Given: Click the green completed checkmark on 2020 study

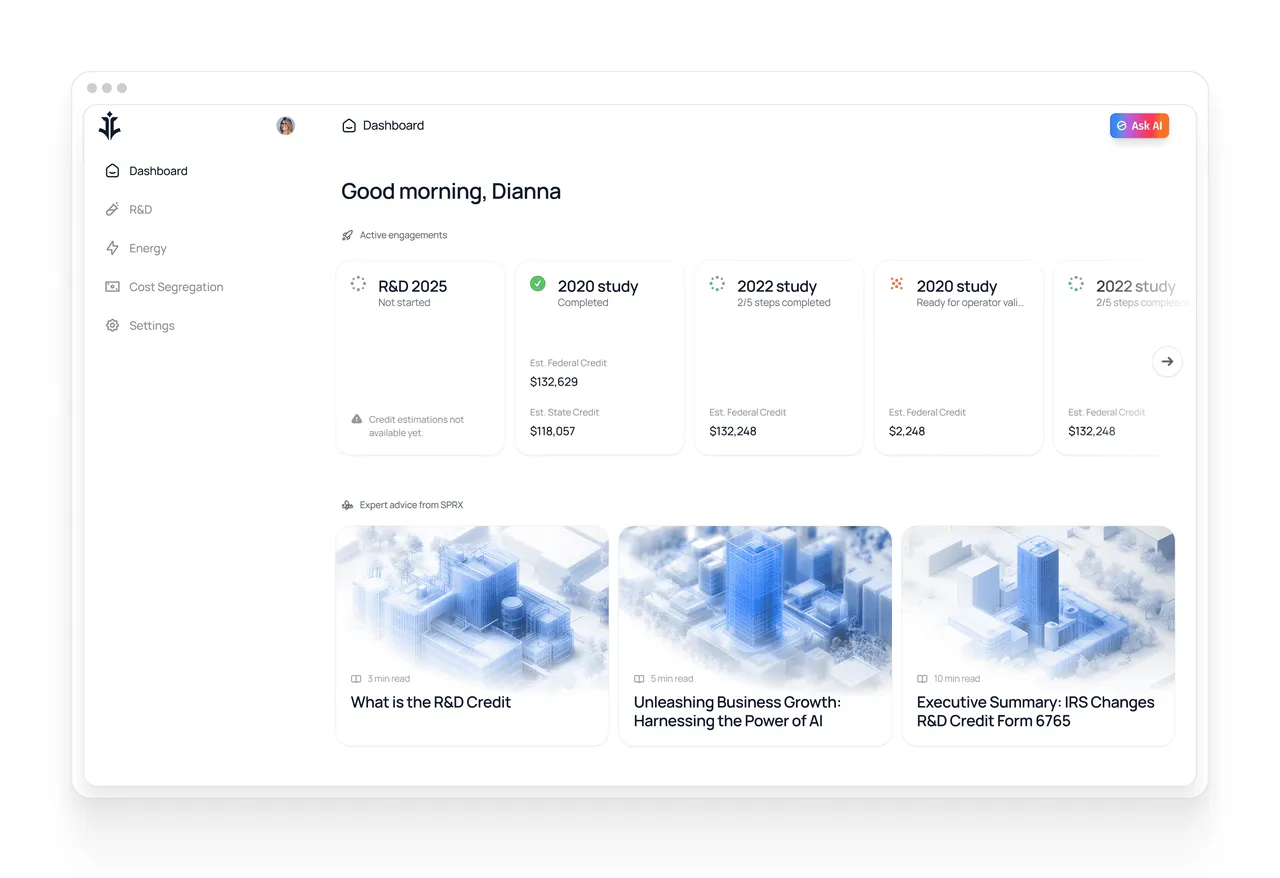Looking at the screenshot, I should (537, 284).
